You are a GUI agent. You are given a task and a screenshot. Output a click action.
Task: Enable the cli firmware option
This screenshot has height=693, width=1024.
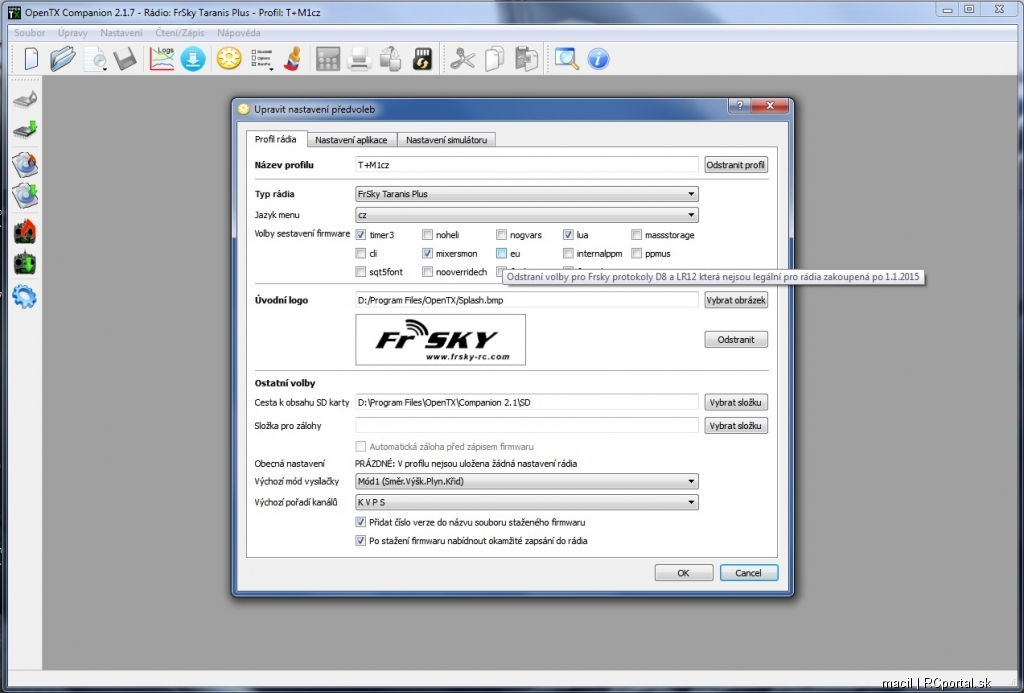(x=360, y=253)
